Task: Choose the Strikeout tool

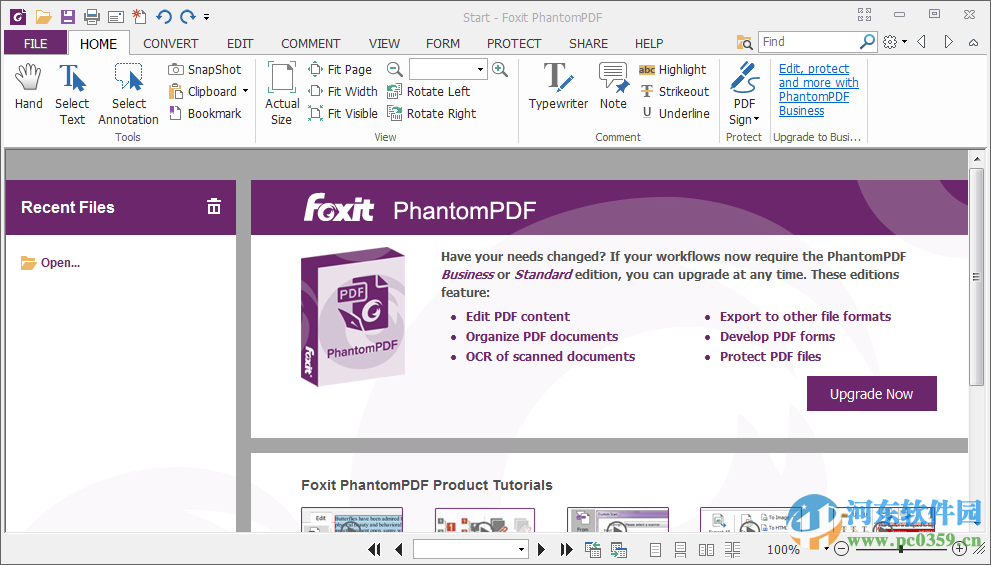Action: [674, 92]
